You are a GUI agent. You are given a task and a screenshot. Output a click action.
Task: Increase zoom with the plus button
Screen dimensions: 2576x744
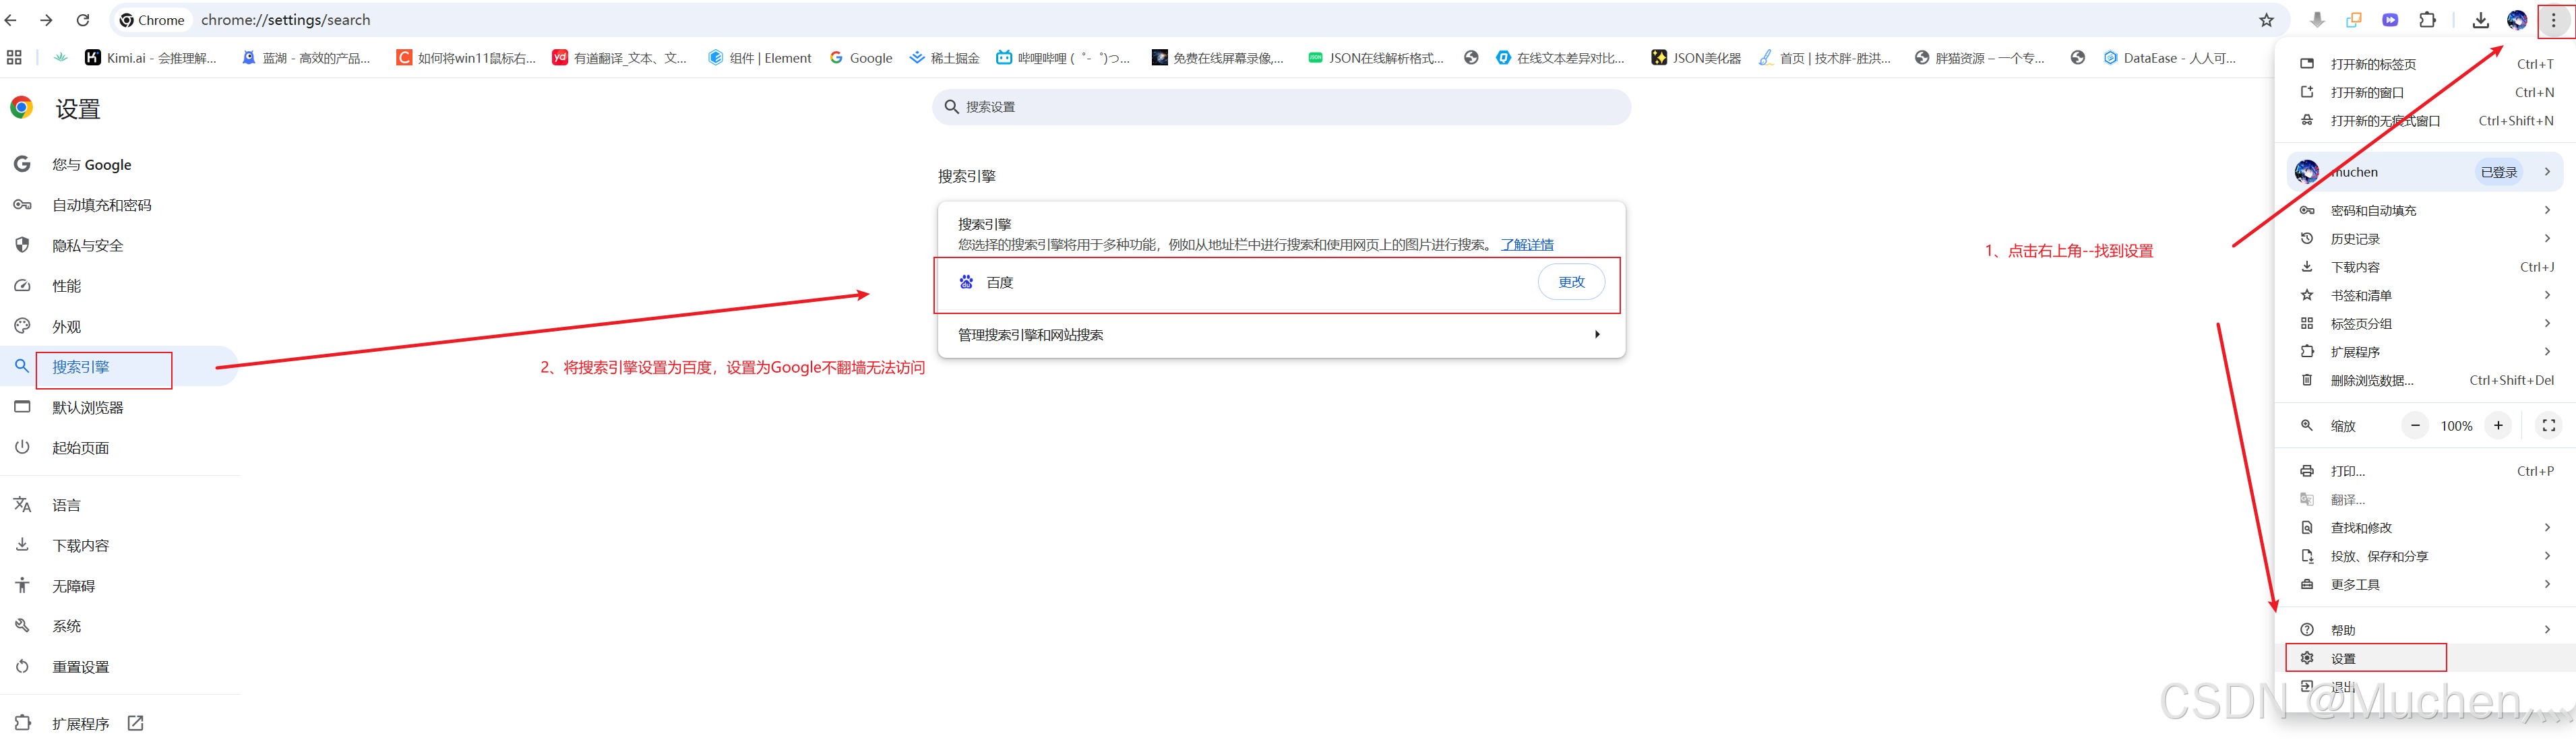(2498, 425)
